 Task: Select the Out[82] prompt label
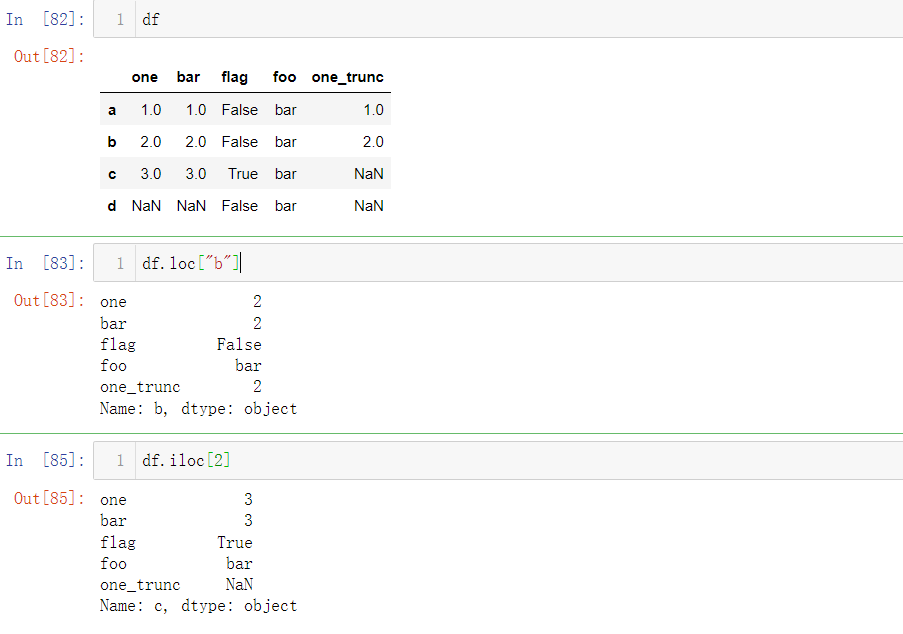49,56
